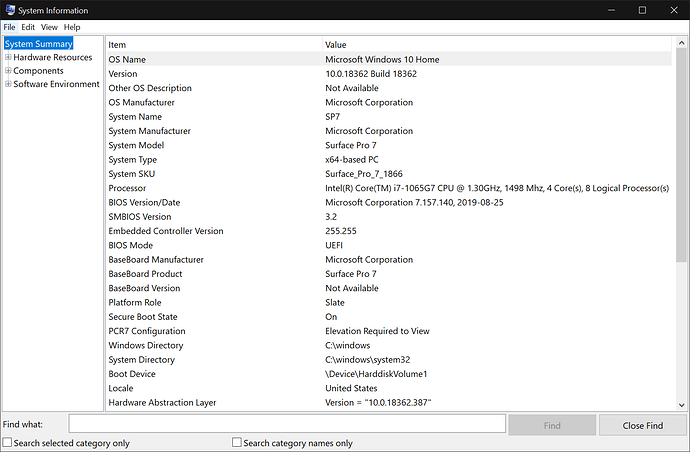Click the Locale item
Viewport: 690px width, 452px height.
tap(121, 388)
